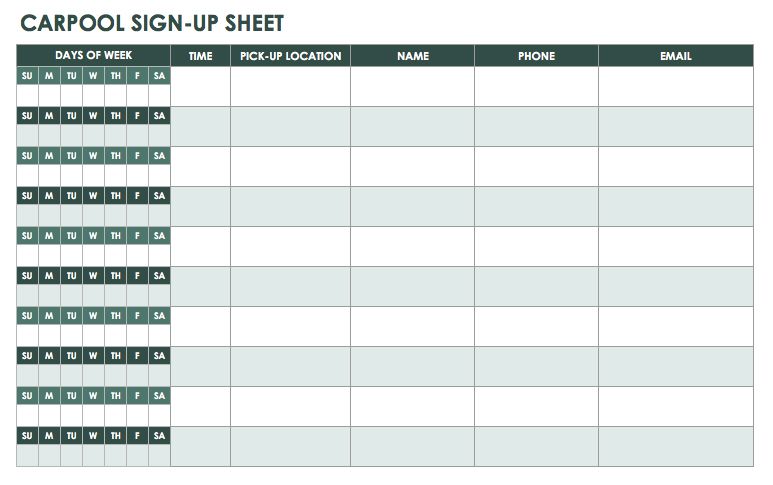The height and width of the screenshot is (485, 773).
Task: Mark the empty box under first row's F
Action: pos(137,95)
